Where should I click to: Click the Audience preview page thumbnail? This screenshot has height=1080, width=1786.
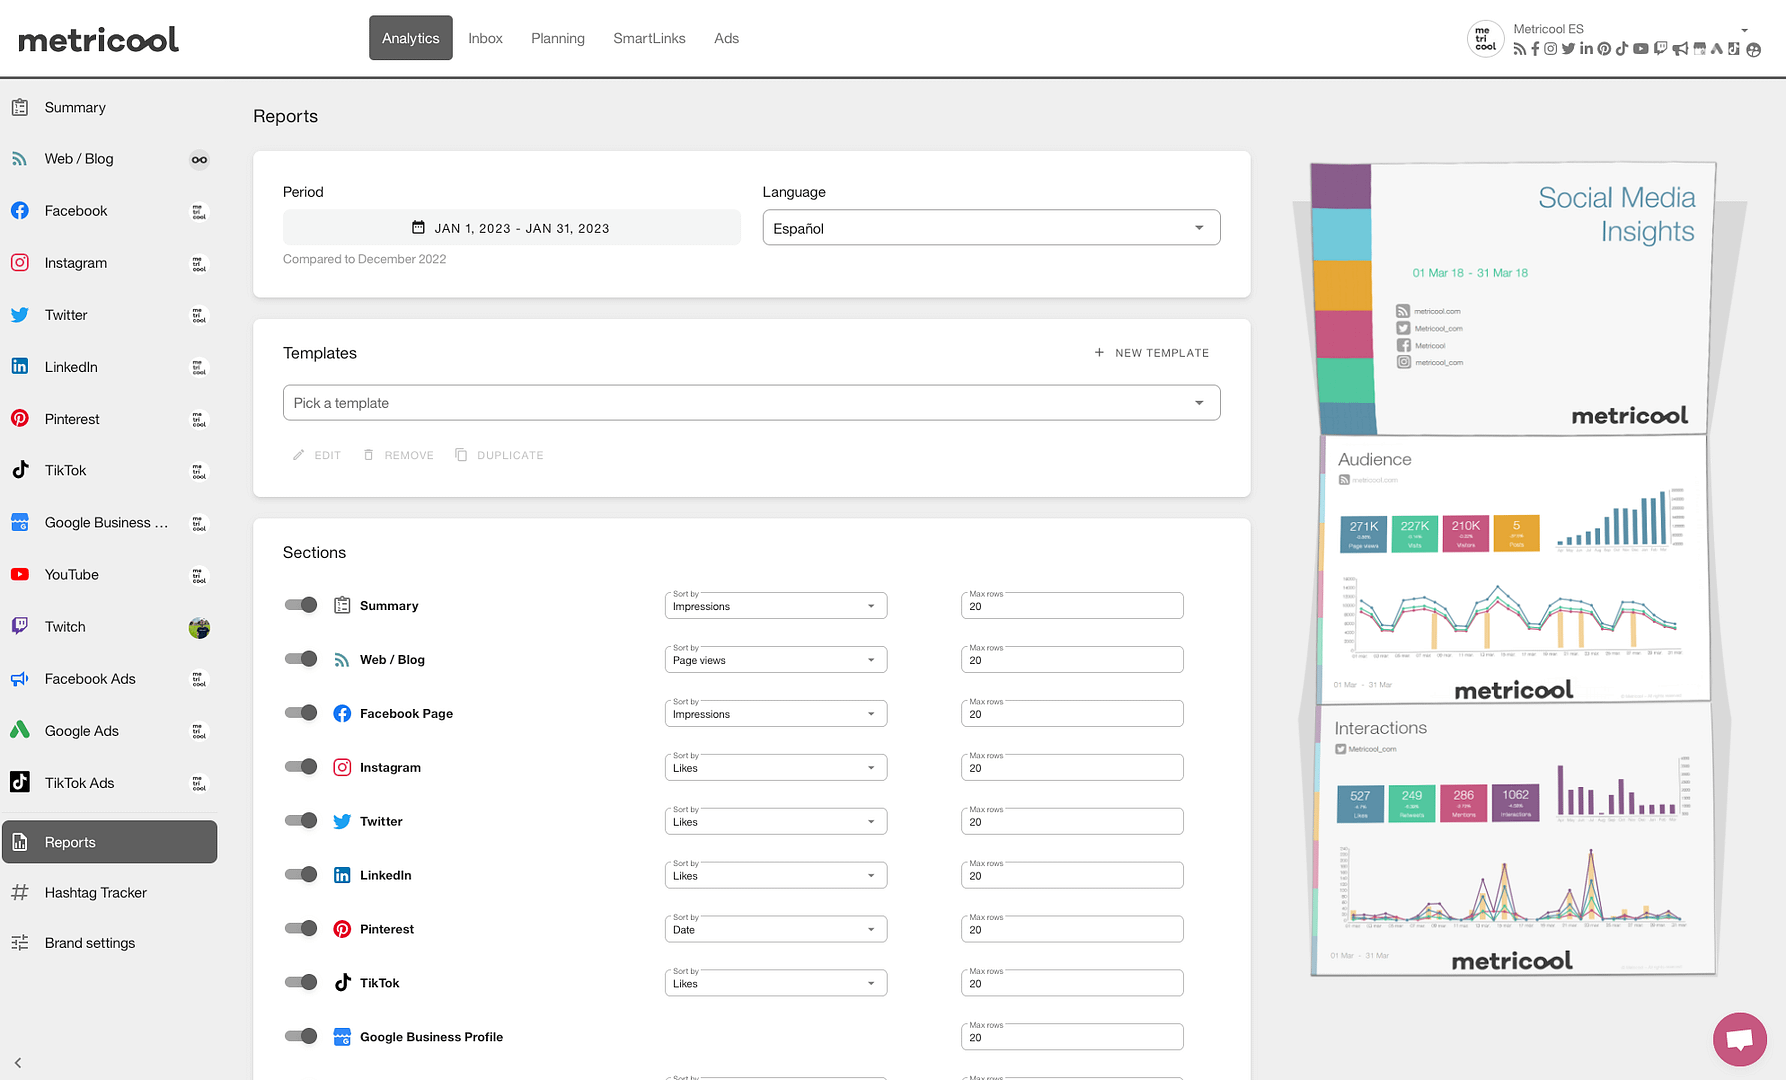click(x=1515, y=569)
